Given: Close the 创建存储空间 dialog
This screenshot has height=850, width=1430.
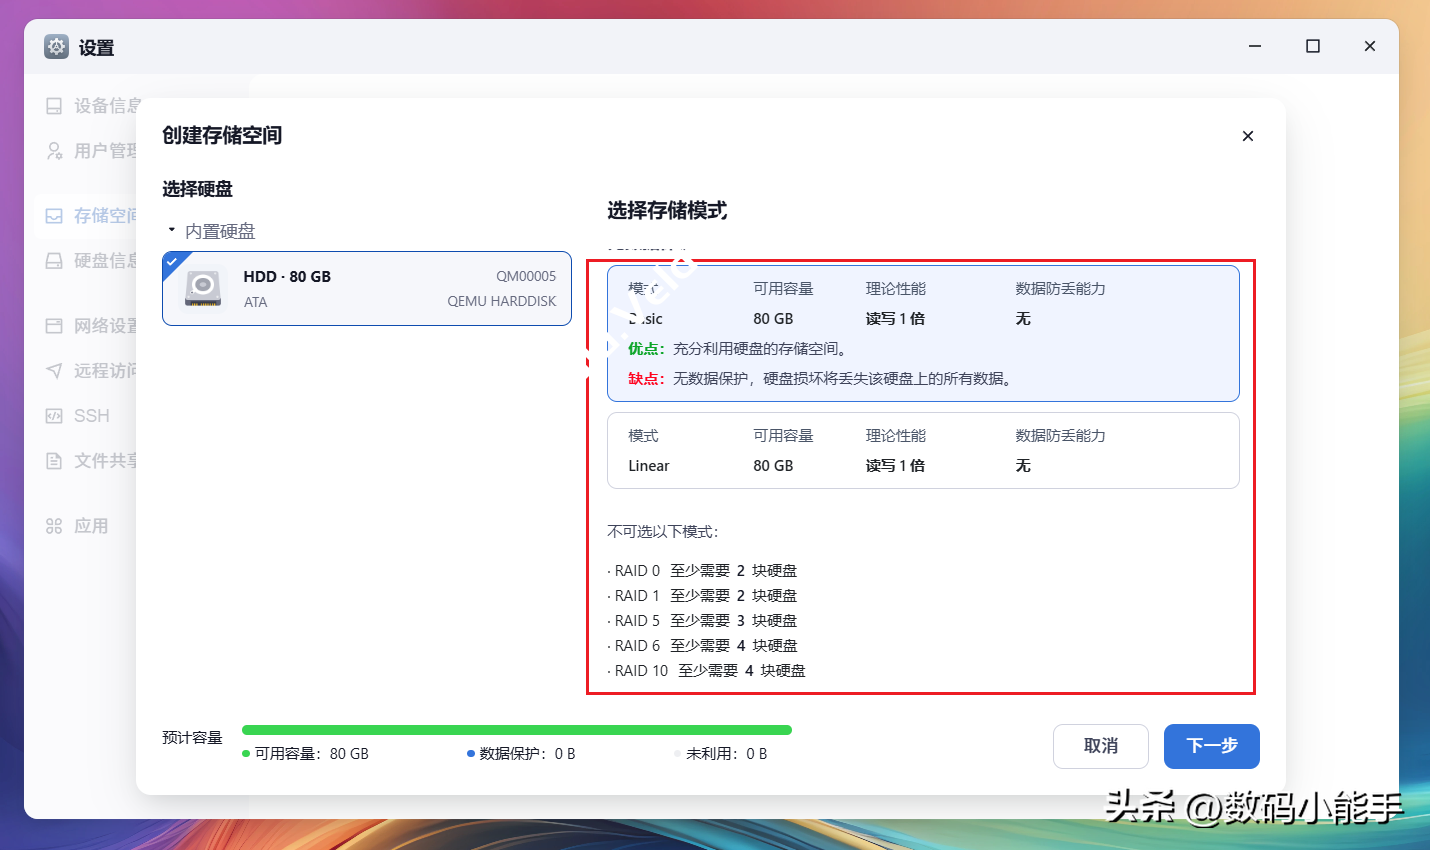Looking at the screenshot, I should (x=1247, y=136).
